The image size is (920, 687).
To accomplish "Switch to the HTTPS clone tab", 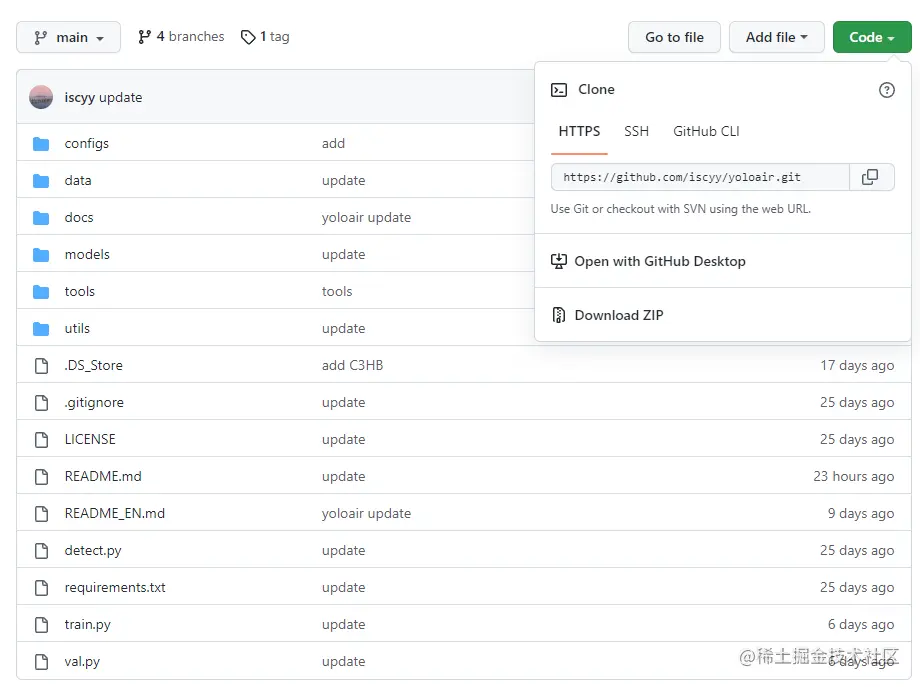I will pos(579,131).
